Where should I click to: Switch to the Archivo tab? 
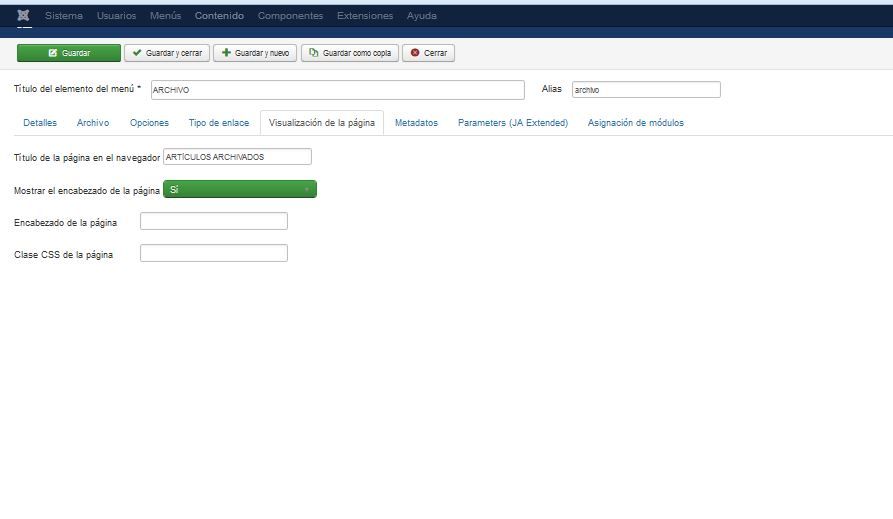[x=93, y=122]
